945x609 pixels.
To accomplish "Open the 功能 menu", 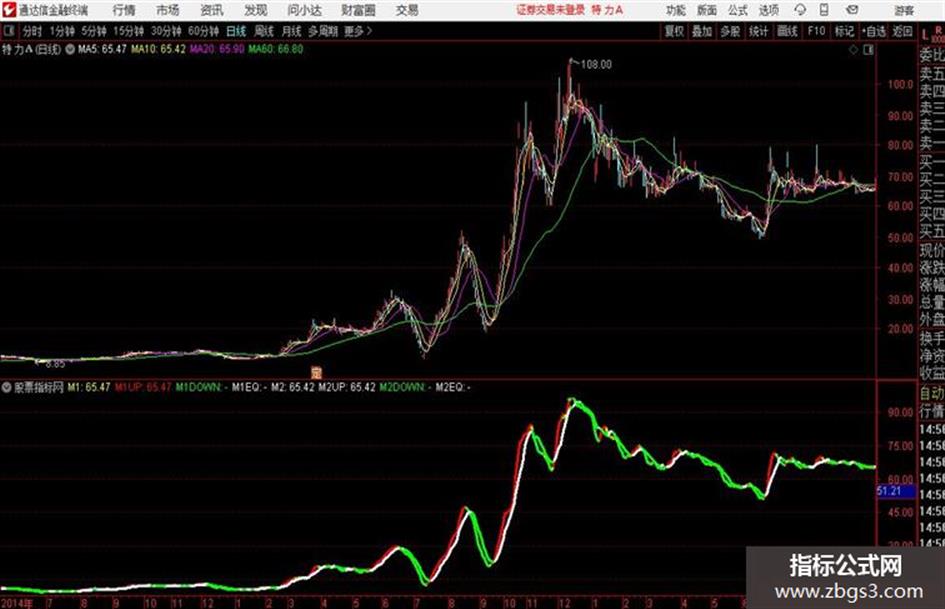I will coord(676,10).
